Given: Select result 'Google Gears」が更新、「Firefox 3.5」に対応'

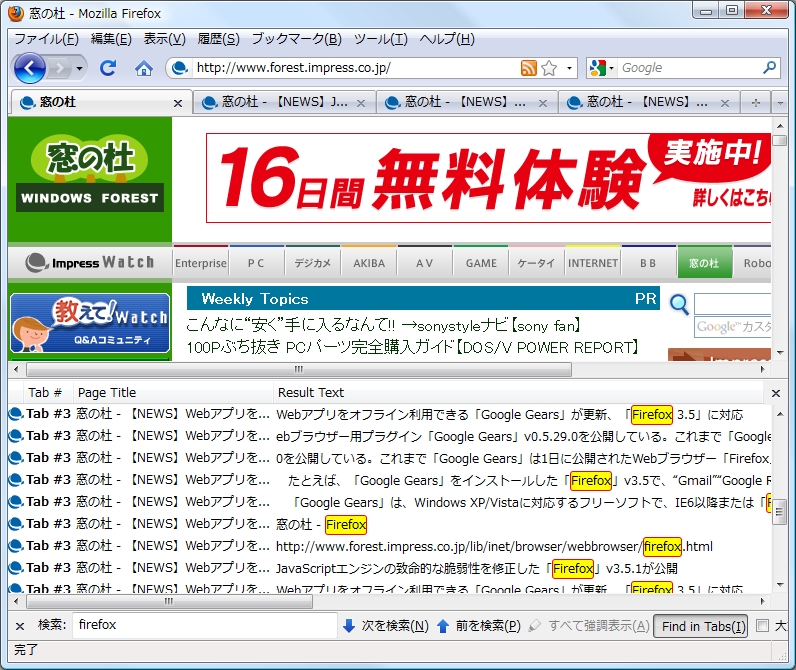Looking at the screenshot, I should coord(390,414).
